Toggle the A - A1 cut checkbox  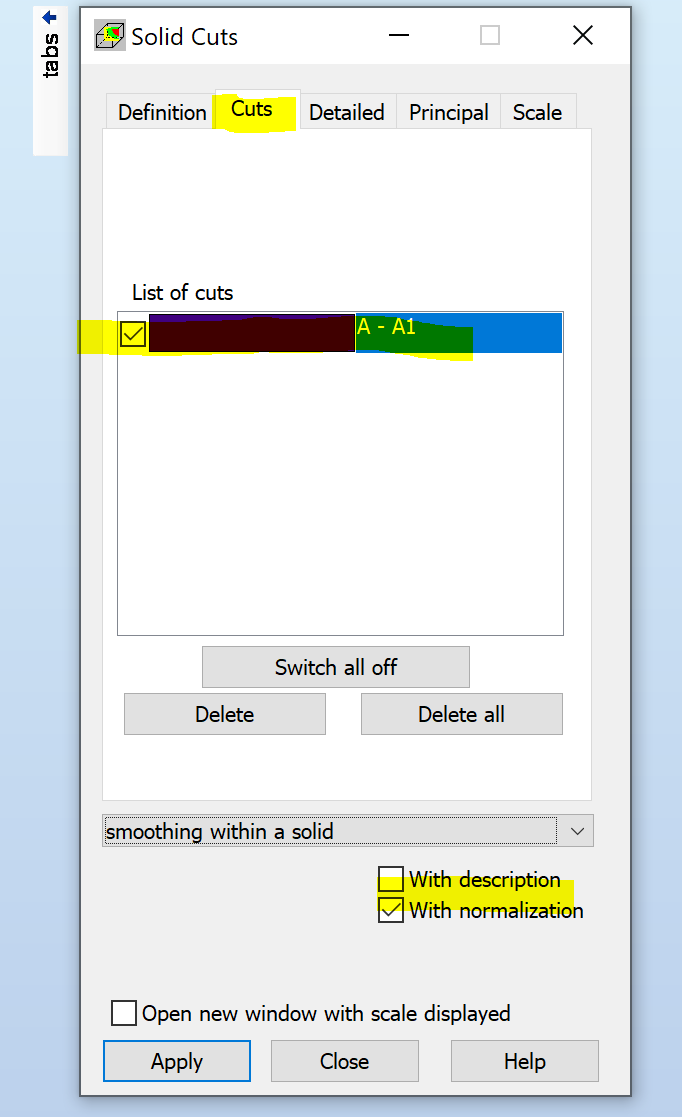click(x=133, y=334)
